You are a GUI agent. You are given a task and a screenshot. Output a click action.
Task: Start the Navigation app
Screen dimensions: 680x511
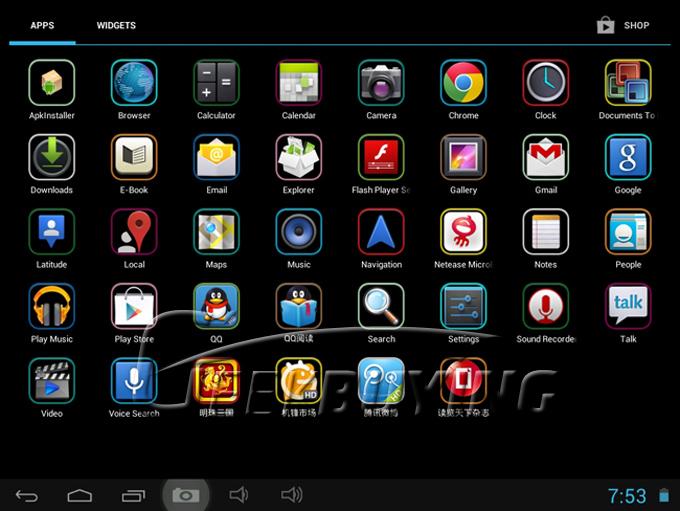coord(381,232)
